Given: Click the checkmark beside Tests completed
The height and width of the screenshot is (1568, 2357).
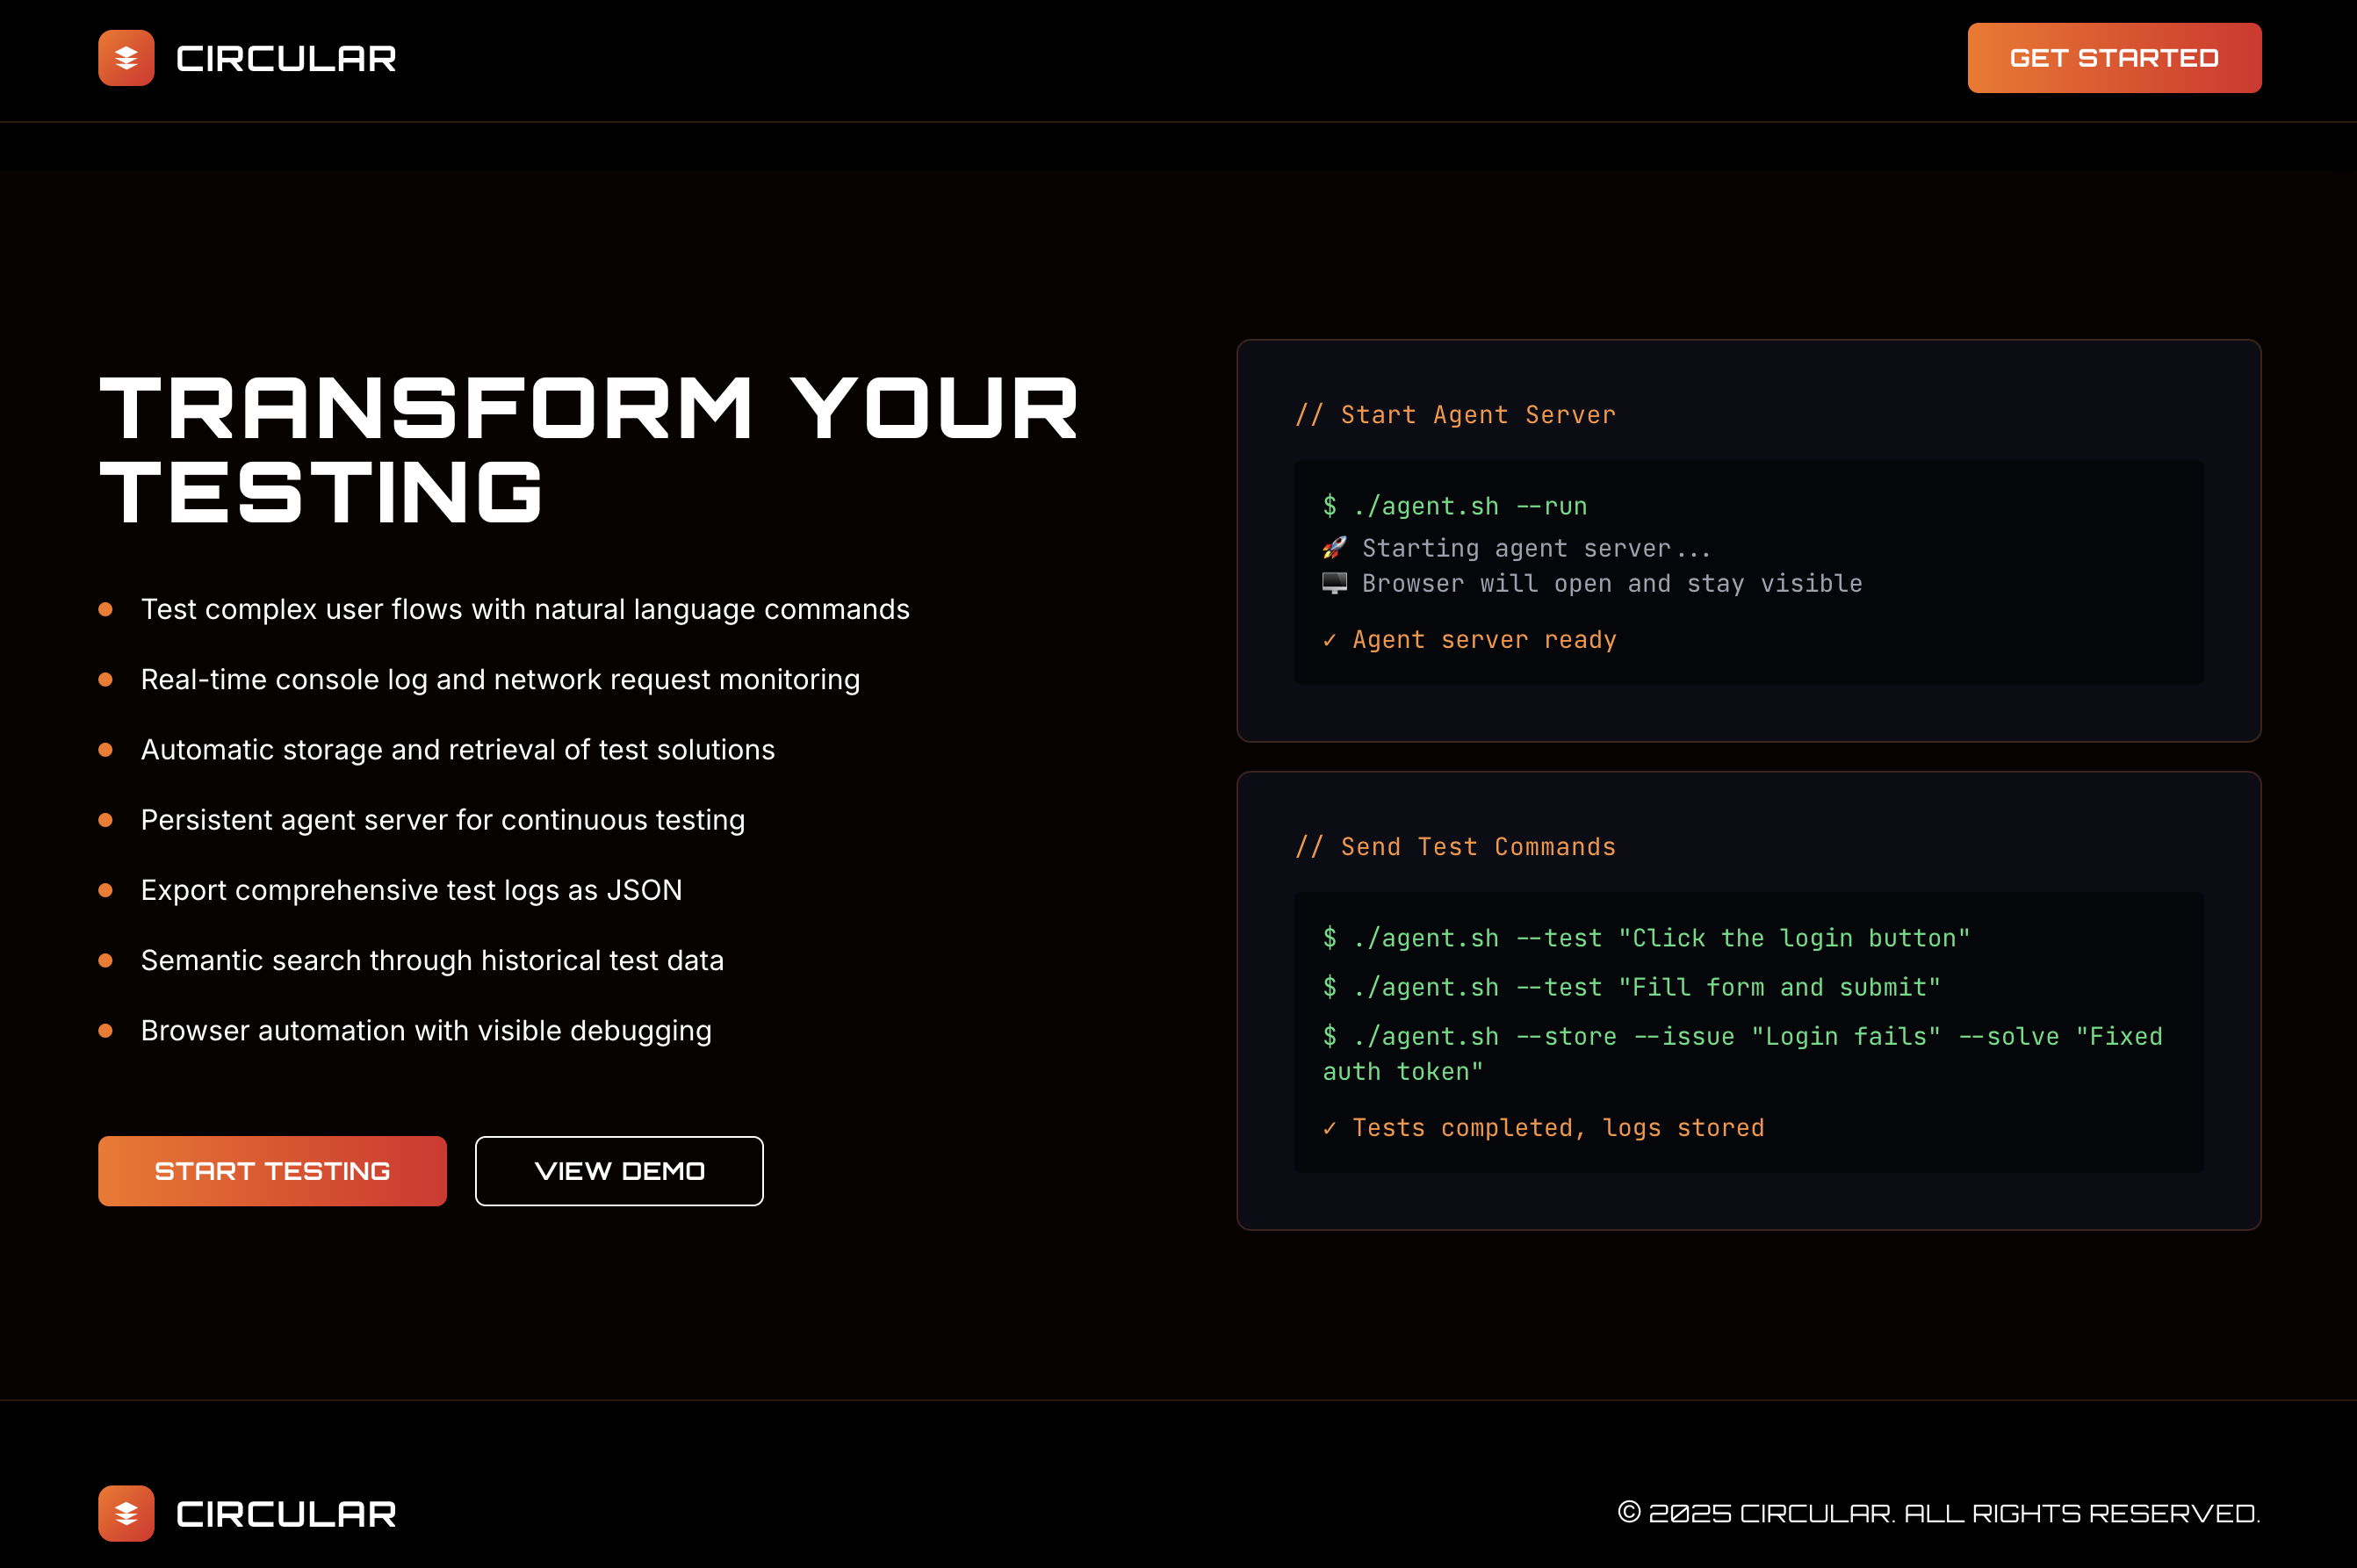Looking at the screenshot, I should [1329, 1128].
